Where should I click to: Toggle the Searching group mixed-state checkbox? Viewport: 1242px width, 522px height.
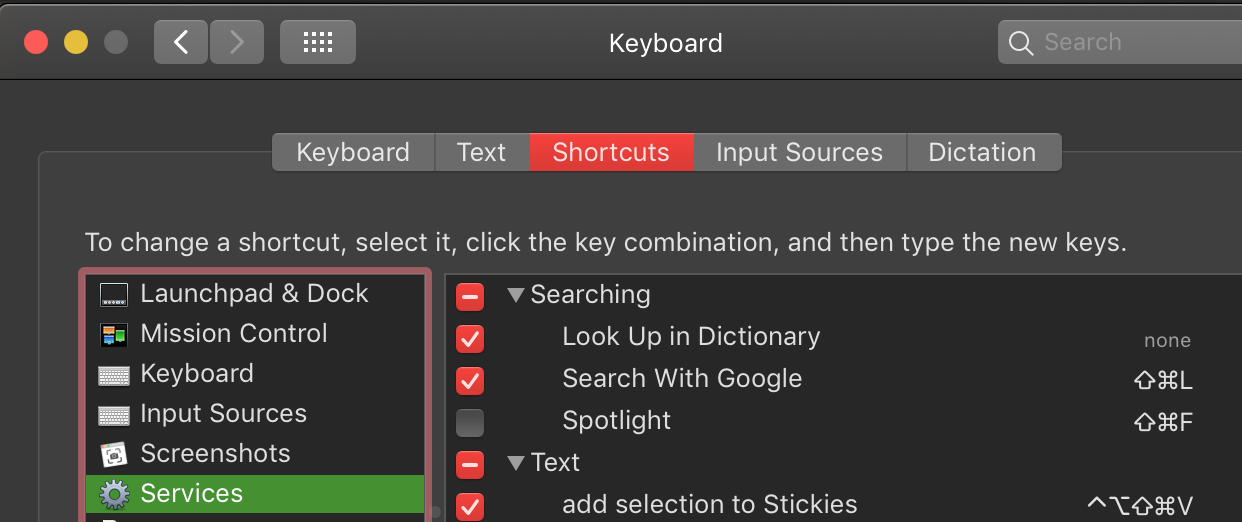point(470,296)
